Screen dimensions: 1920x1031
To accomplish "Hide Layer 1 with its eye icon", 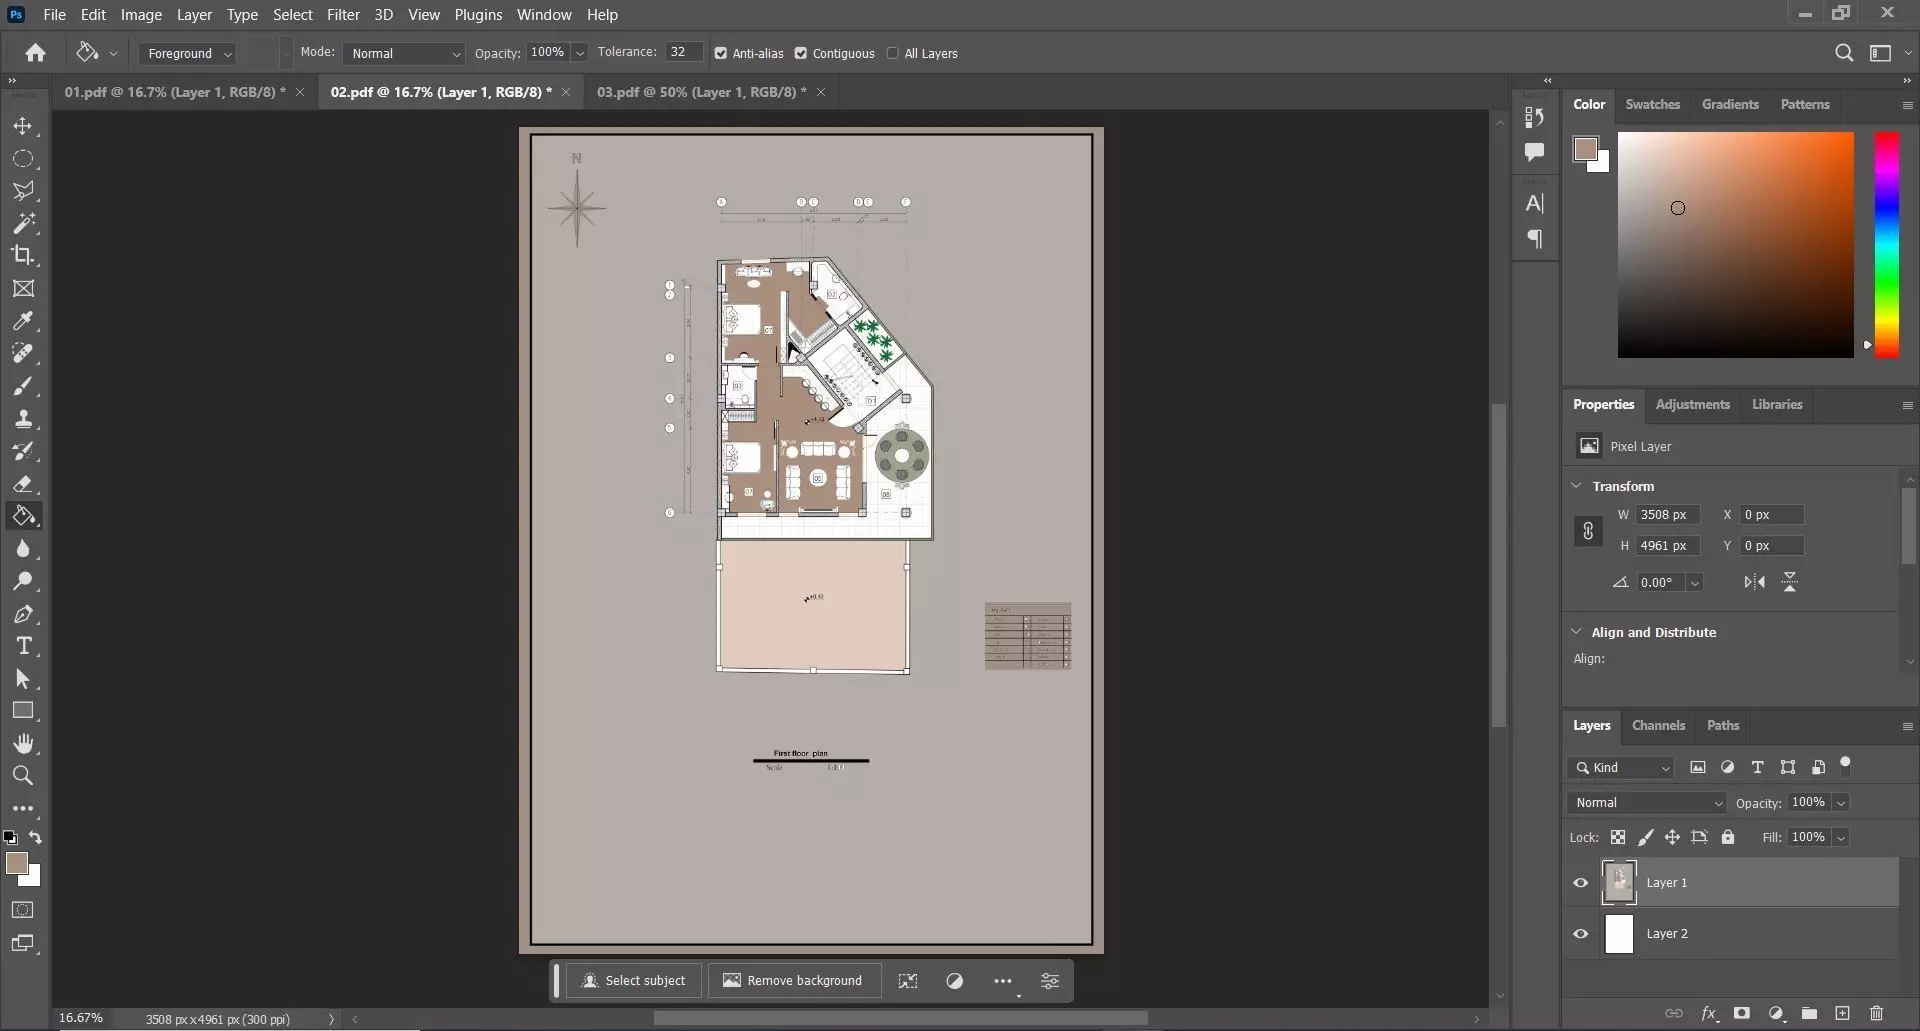I will (1581, 883).
